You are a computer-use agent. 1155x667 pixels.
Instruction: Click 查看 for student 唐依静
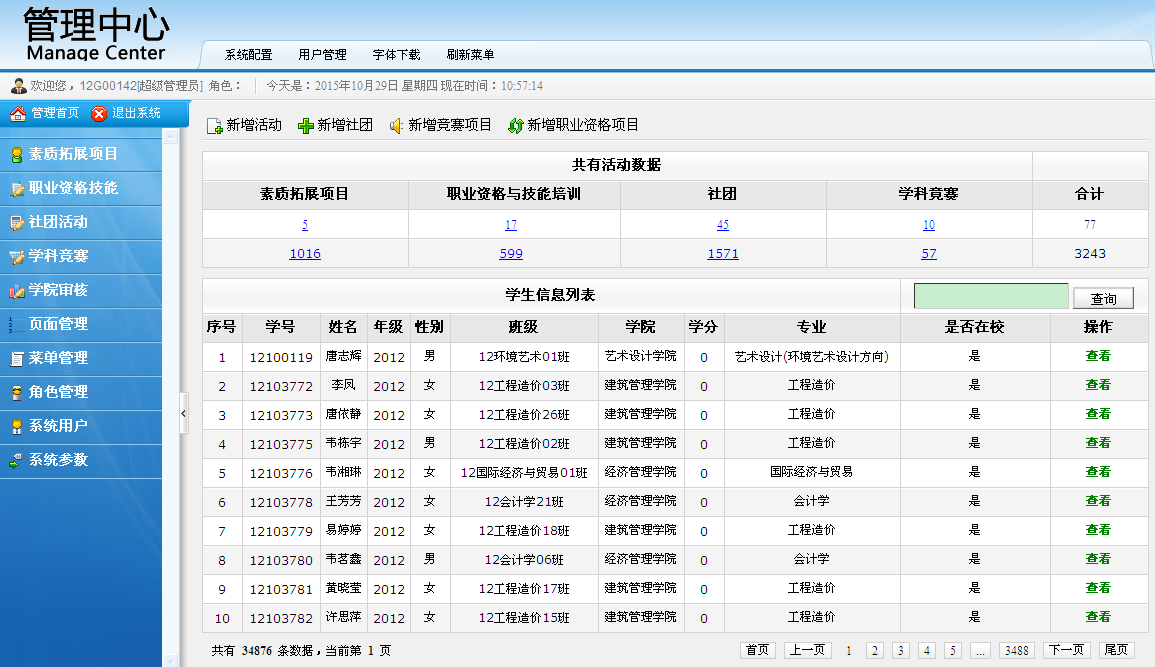tap(1098, 414)
